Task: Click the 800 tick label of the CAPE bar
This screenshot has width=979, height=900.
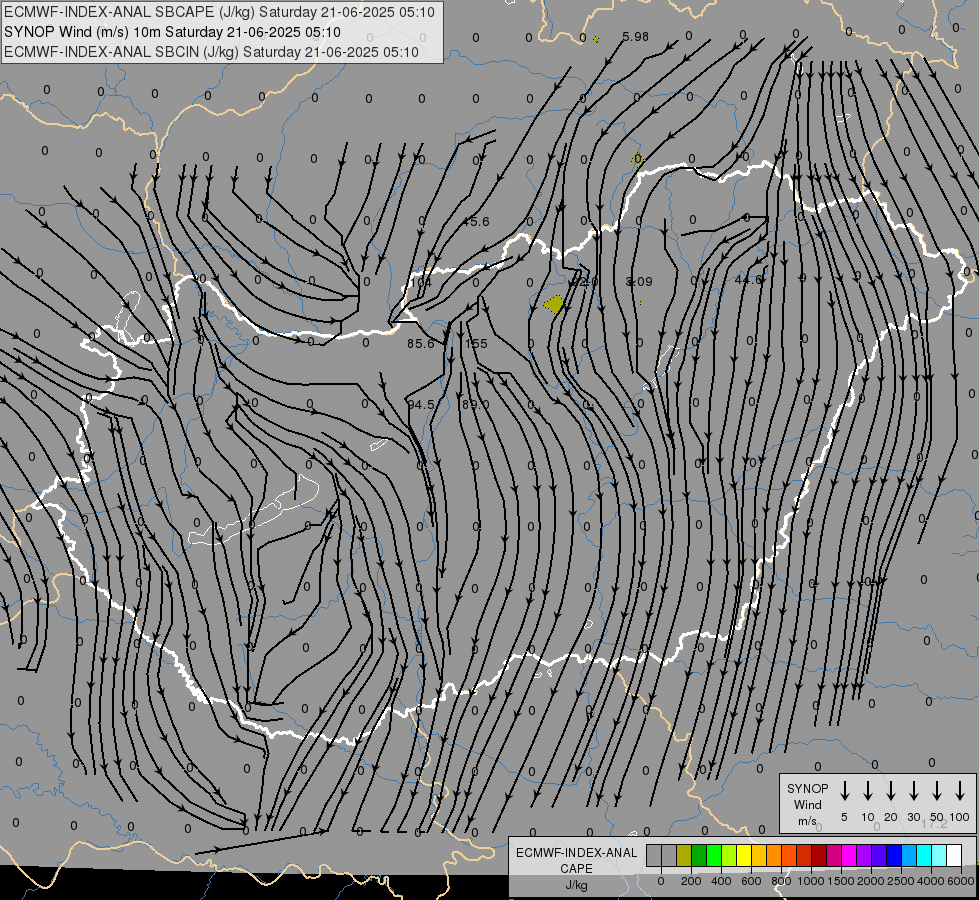Action: (781, 881)
